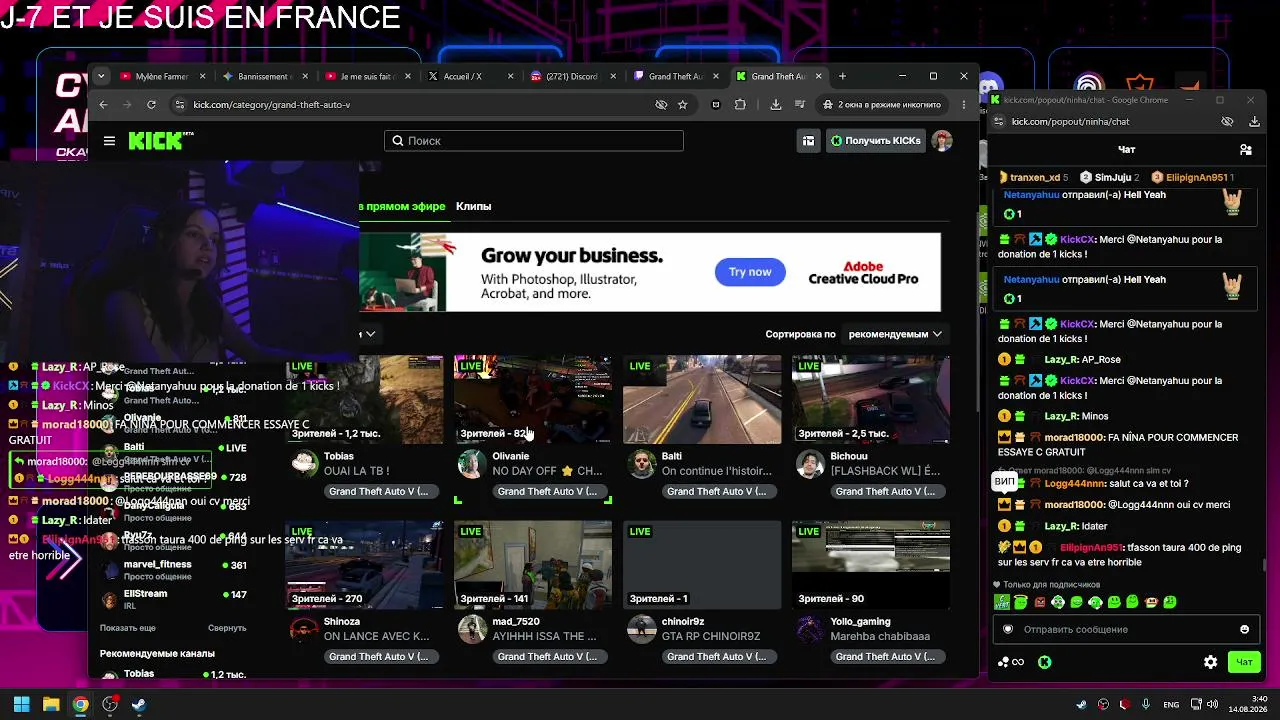
Task: Click the browser address bar URL
Action: 272,104
